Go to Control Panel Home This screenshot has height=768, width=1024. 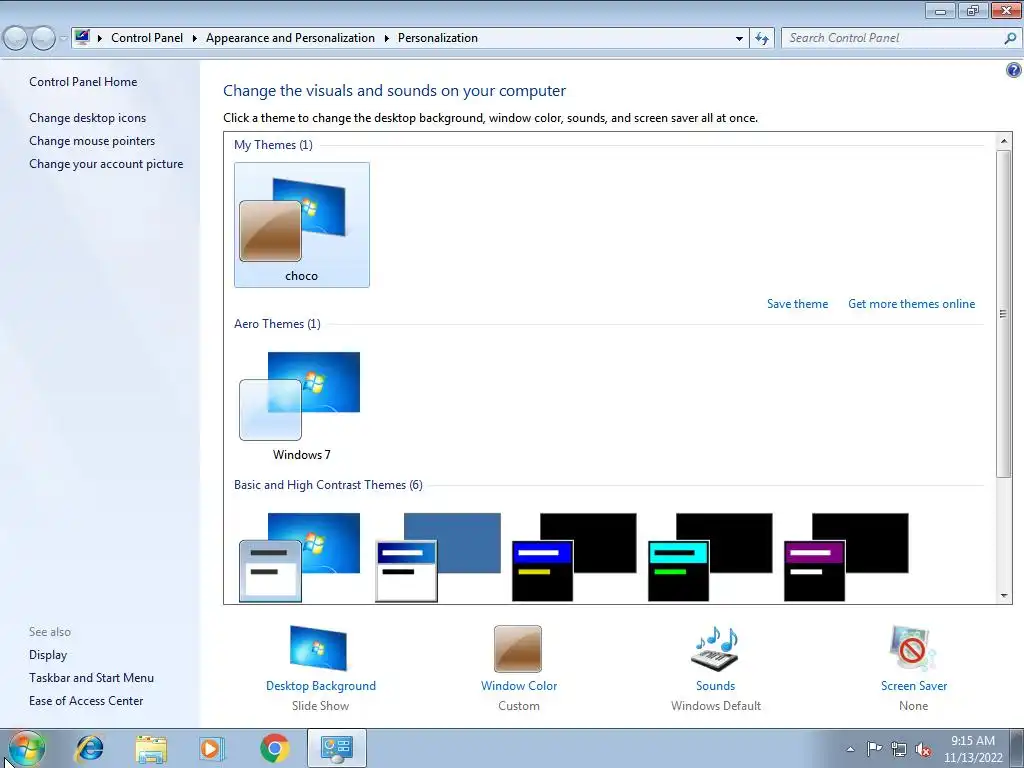tap(83, 82)
